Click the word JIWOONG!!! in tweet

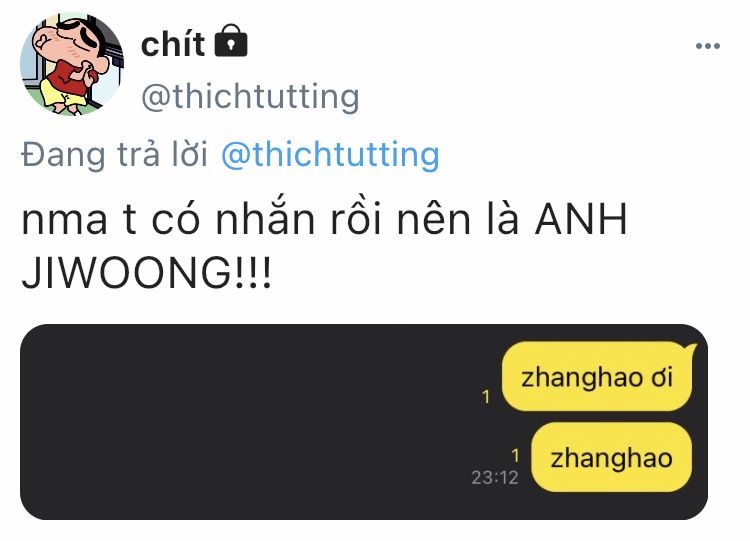(147, 273)
